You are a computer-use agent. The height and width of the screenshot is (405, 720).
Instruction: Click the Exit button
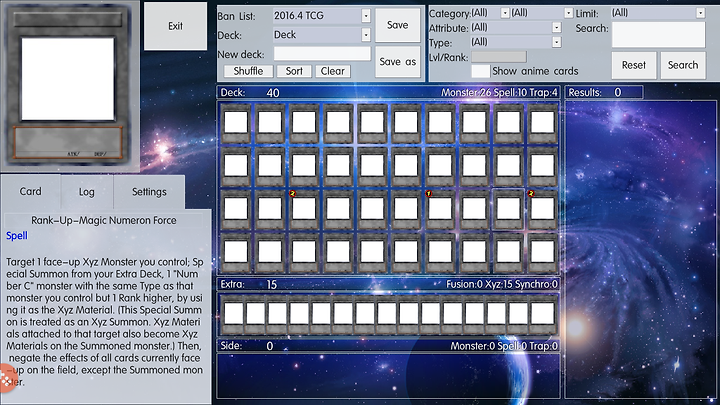pyautogui.click(x=175, y=26)
